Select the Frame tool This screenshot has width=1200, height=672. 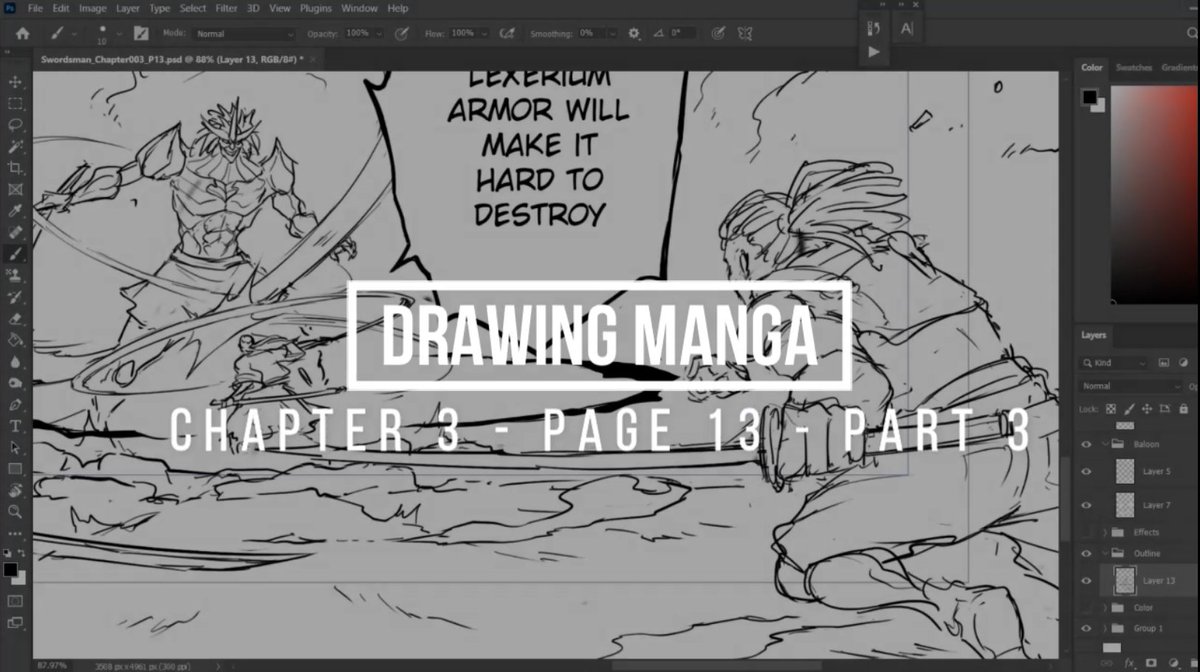tap(15, 189)
